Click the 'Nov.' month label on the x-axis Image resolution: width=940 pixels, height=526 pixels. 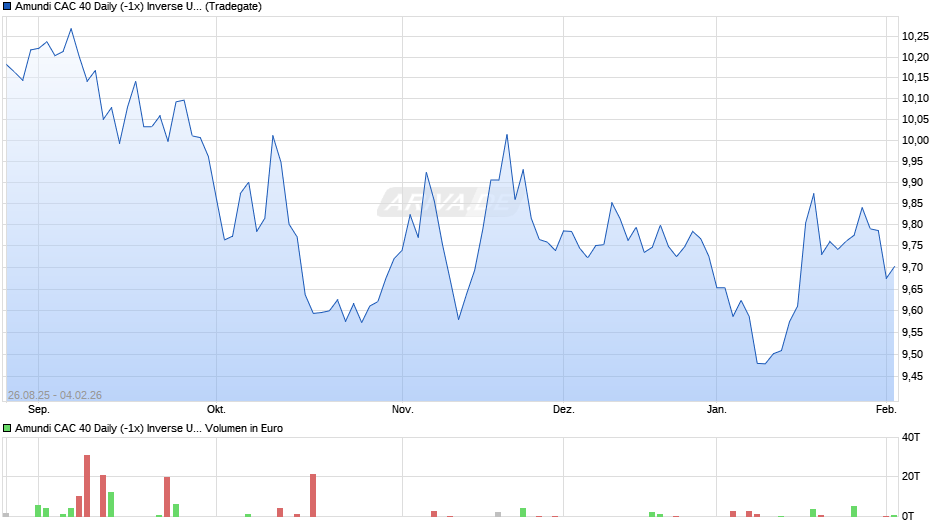[x=402, y=410]
